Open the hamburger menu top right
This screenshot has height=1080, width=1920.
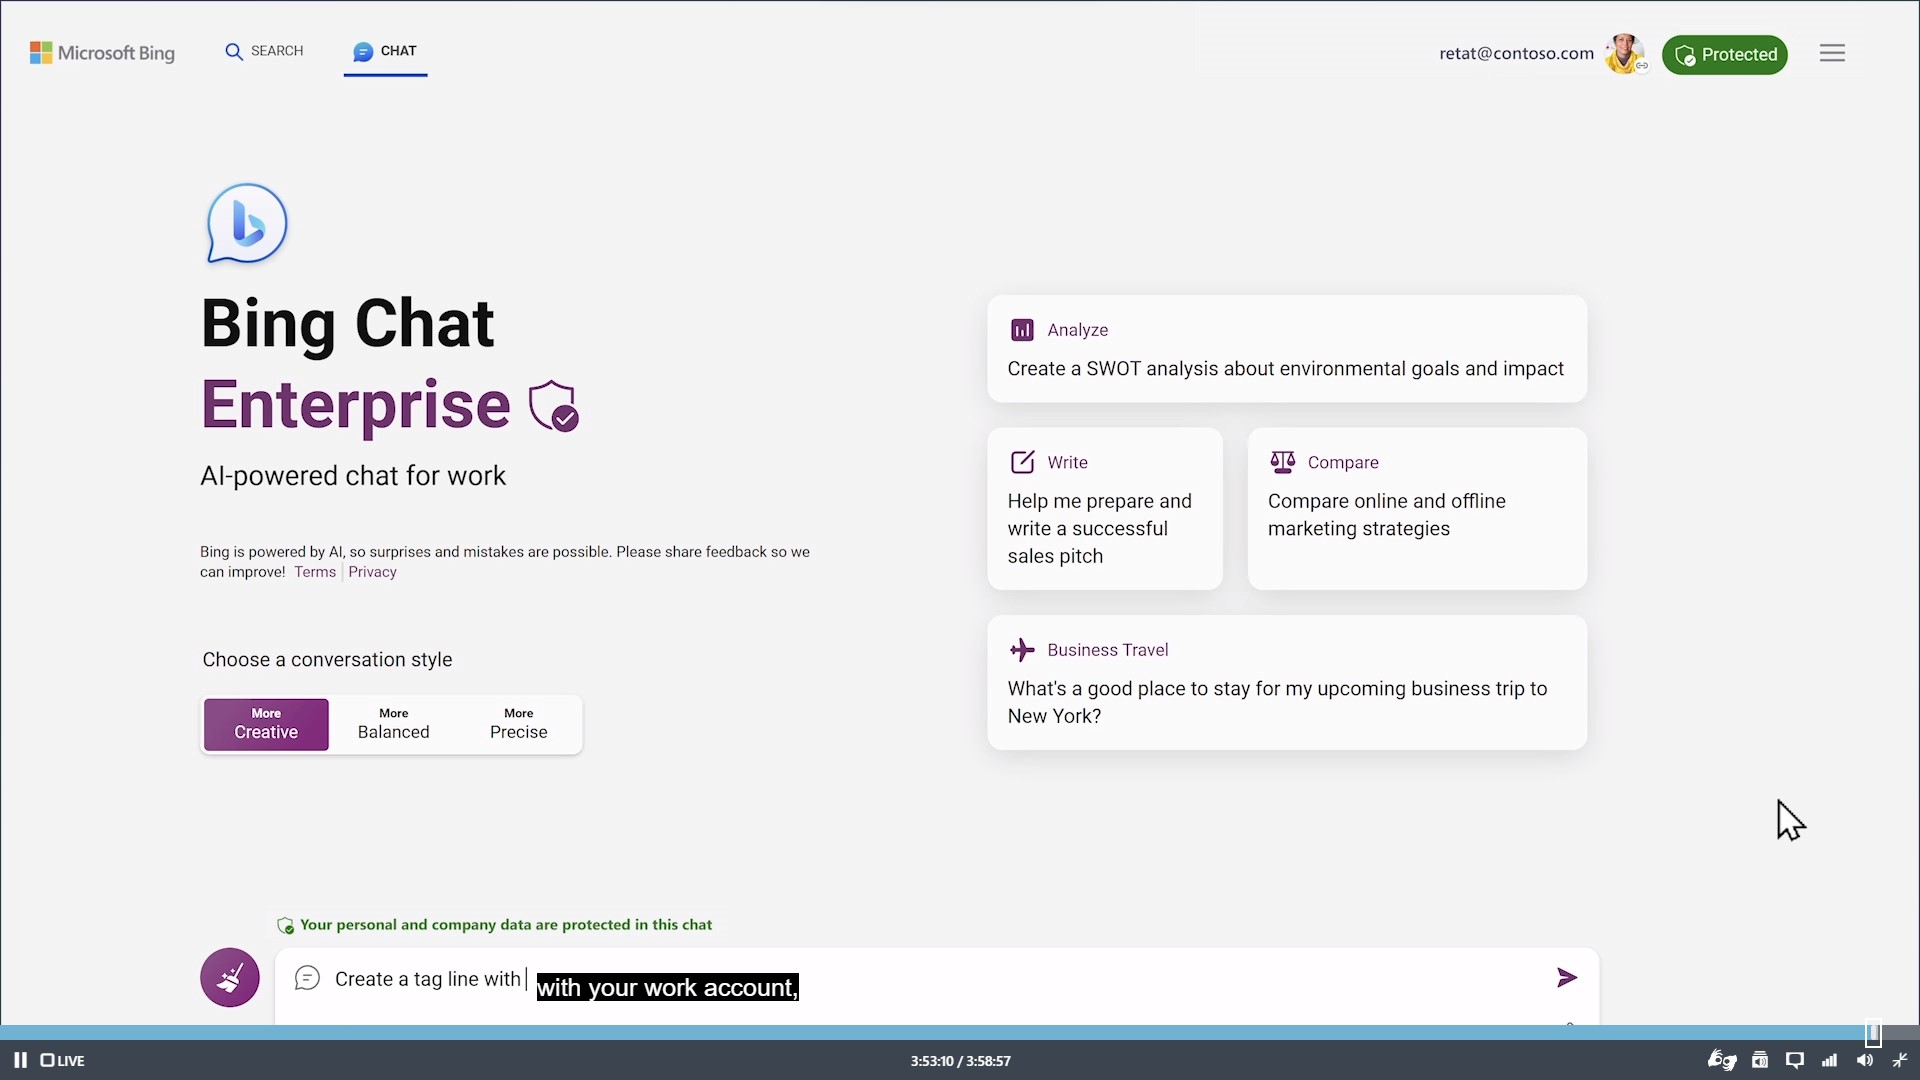pos(1833,53)
